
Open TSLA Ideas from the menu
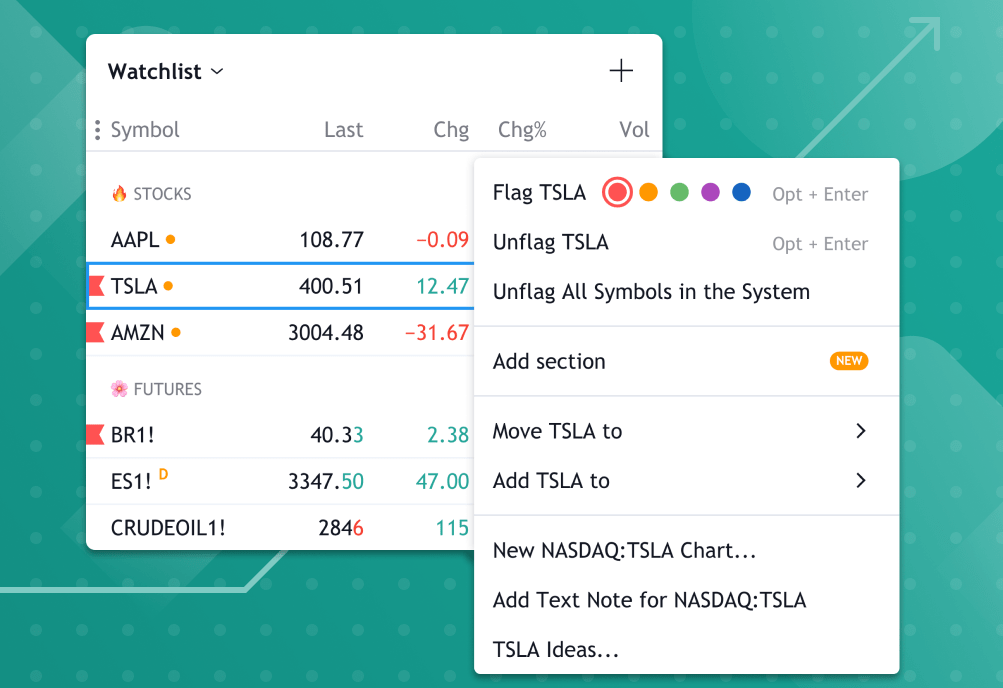pyautogui.click(x=554, y=649)
